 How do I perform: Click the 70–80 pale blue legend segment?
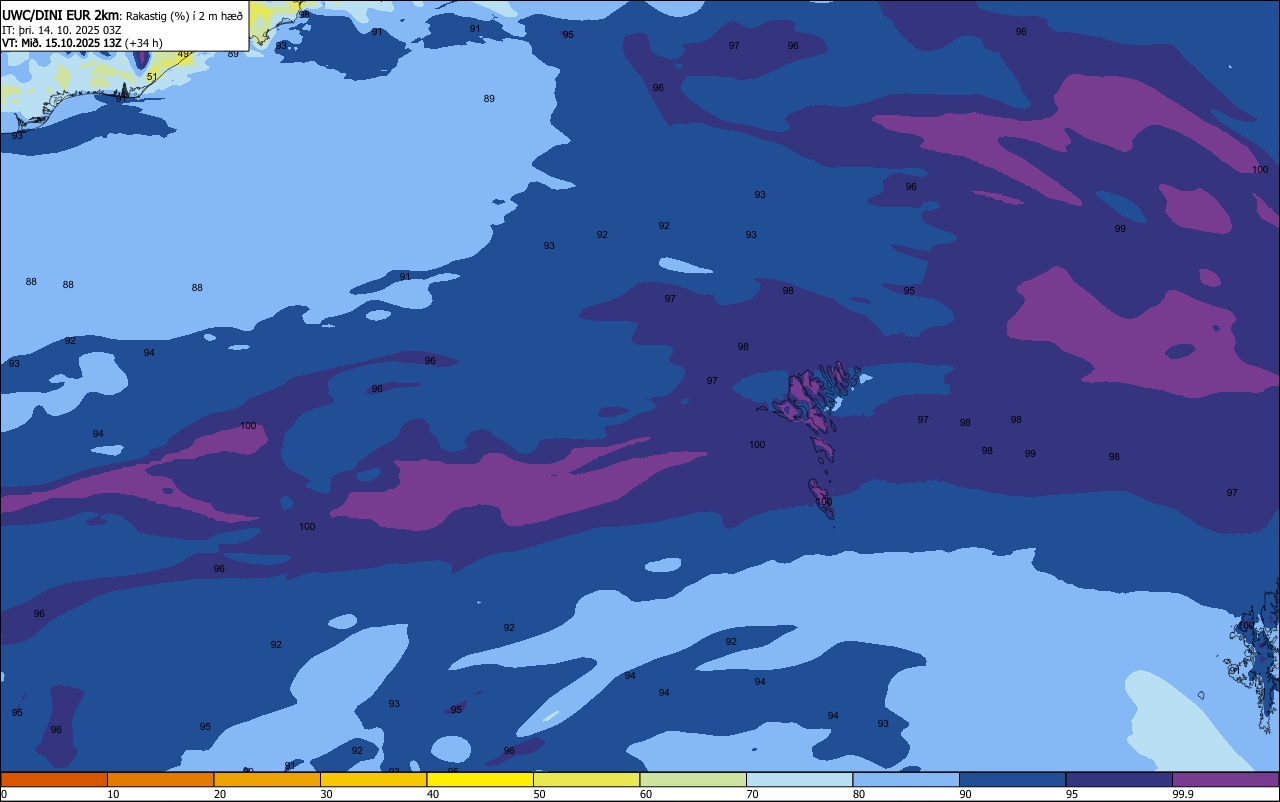click(x=799, y=779)
